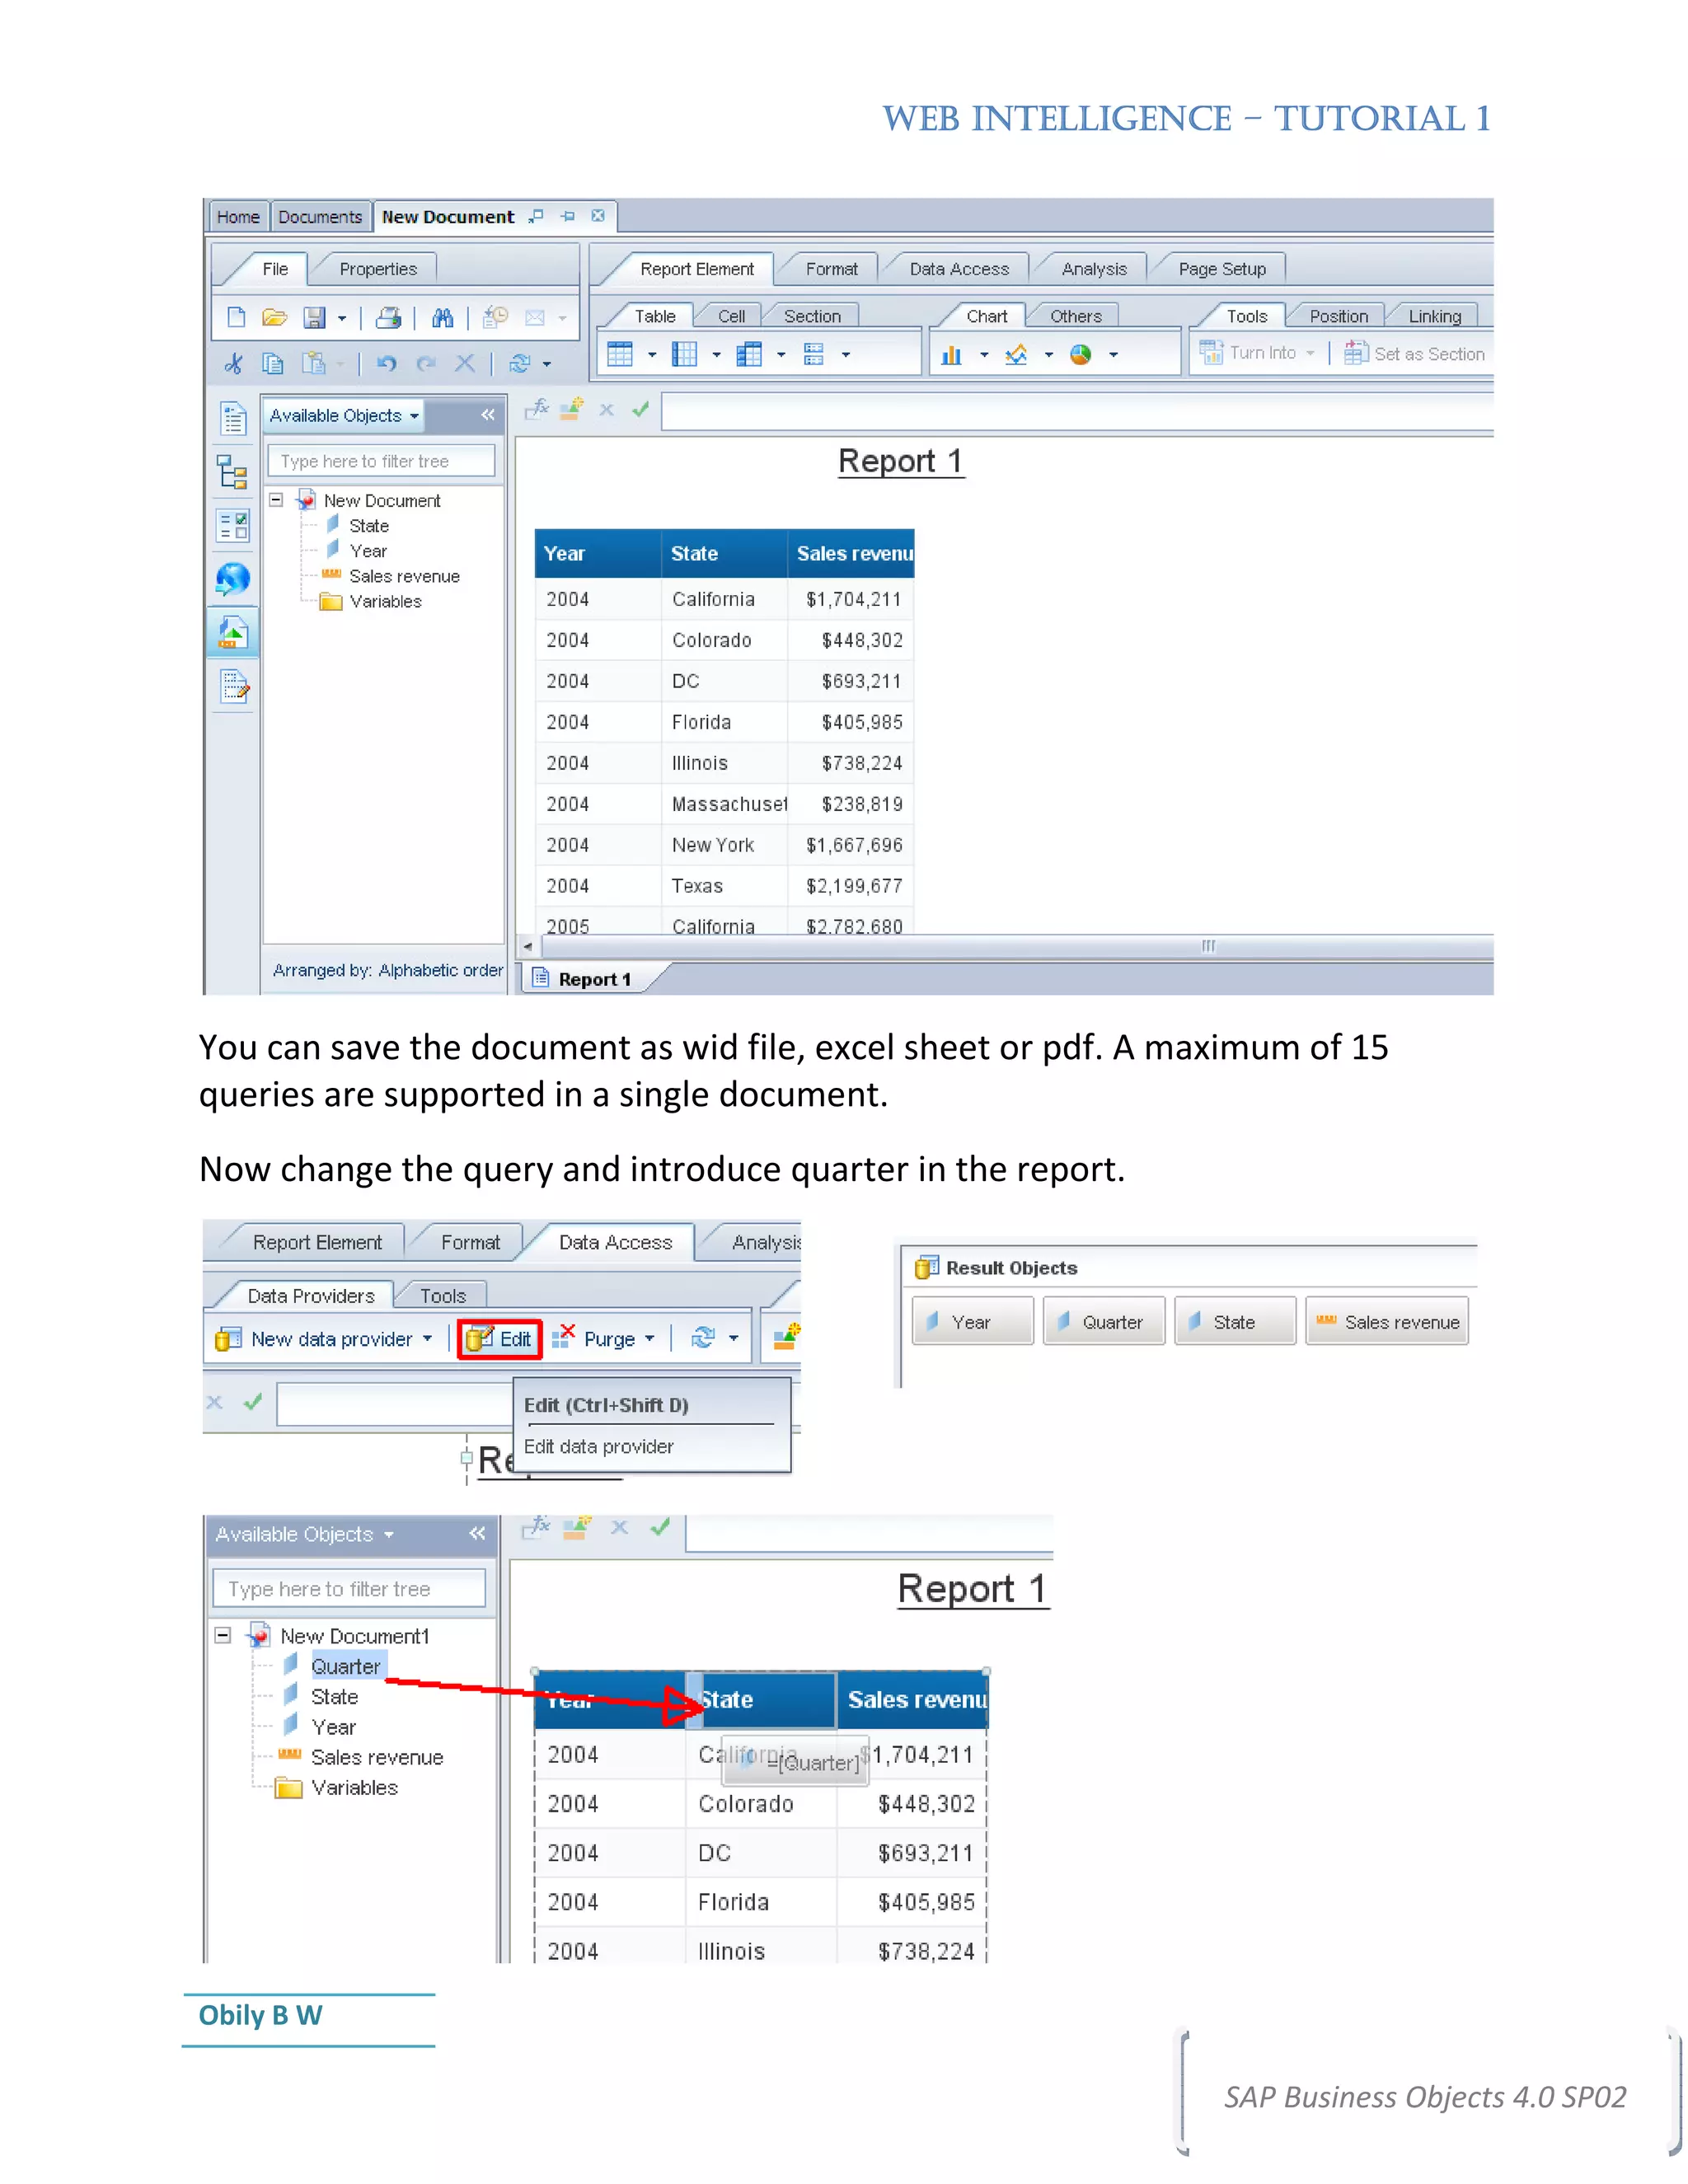1688x2184 pixels.
Task: Click the column bar chart icon
Action: coord(951,354)
